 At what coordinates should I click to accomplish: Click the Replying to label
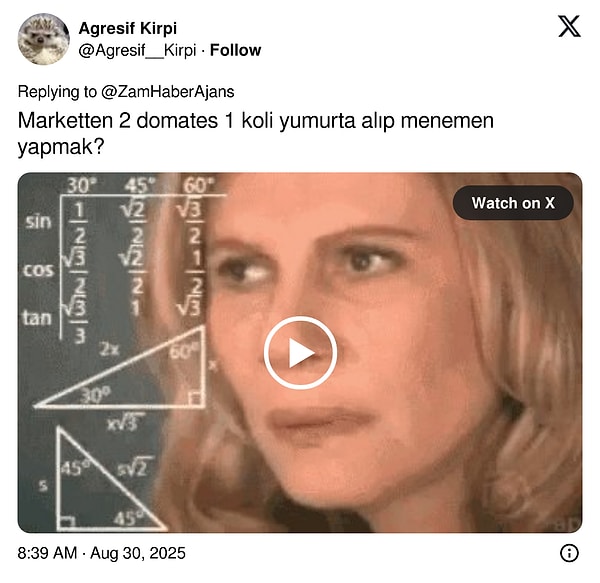coord(57,92)
